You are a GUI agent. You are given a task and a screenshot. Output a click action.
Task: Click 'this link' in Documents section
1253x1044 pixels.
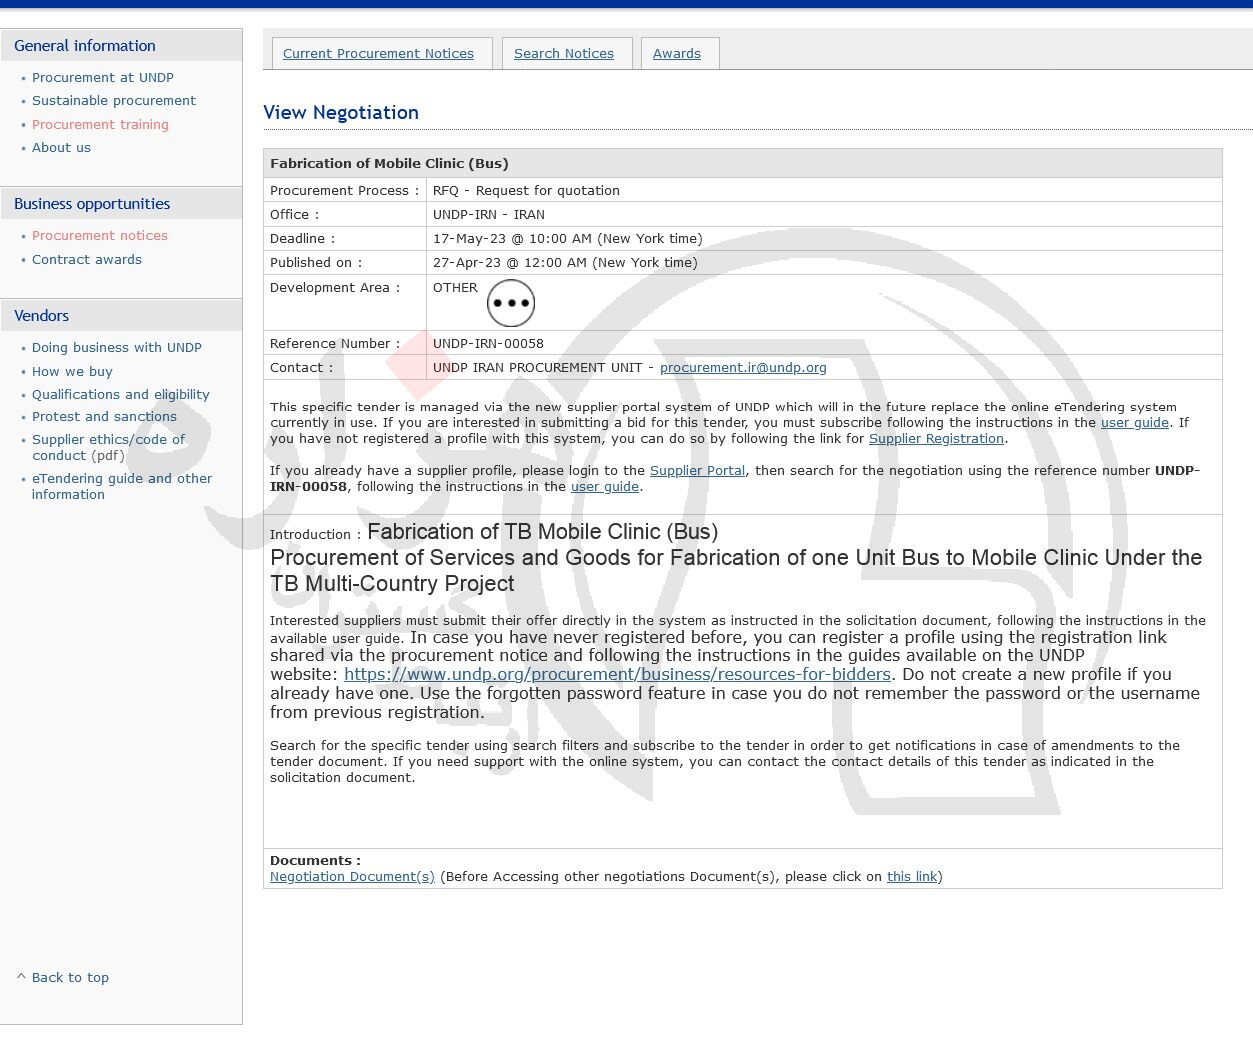point(912,877)
